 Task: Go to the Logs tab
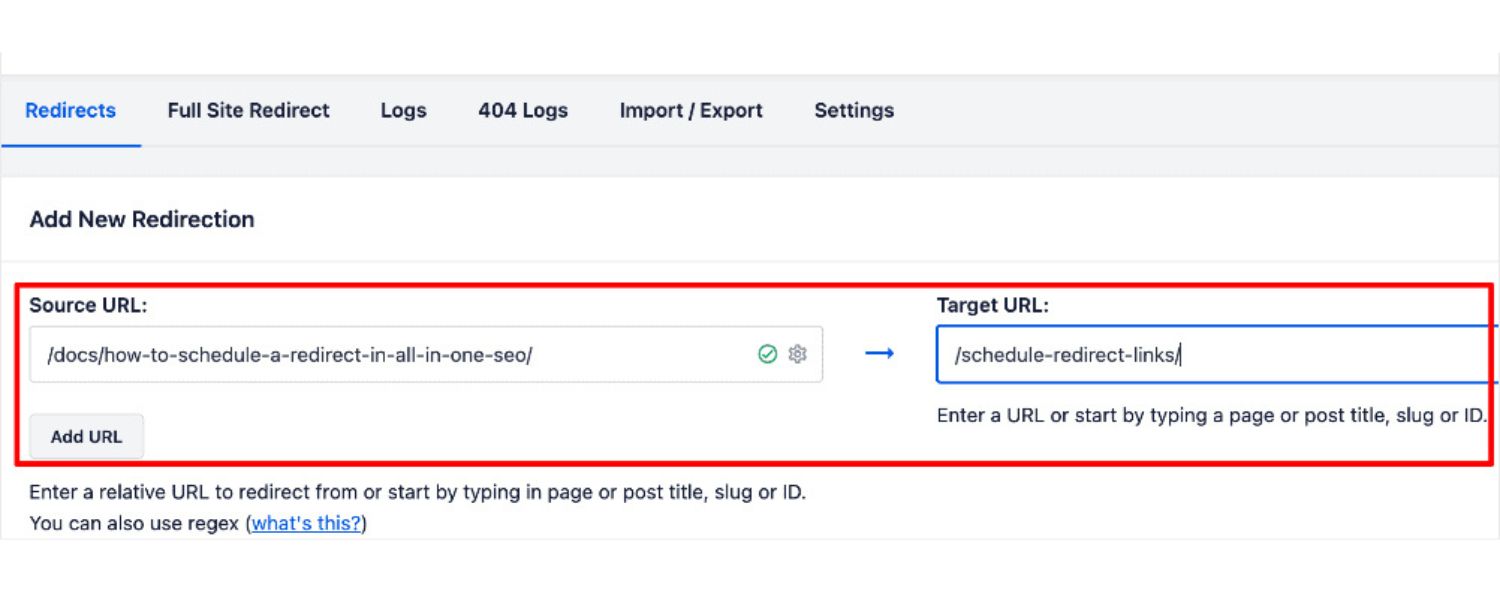pyautogui.click(x=403, y=111)
